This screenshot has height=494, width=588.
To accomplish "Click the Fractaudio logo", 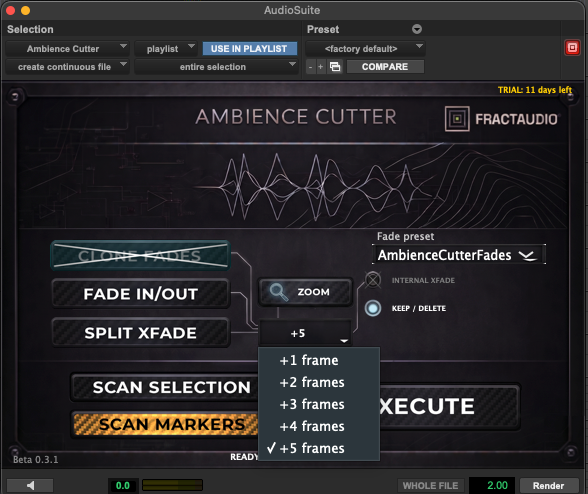I will 502,119.
